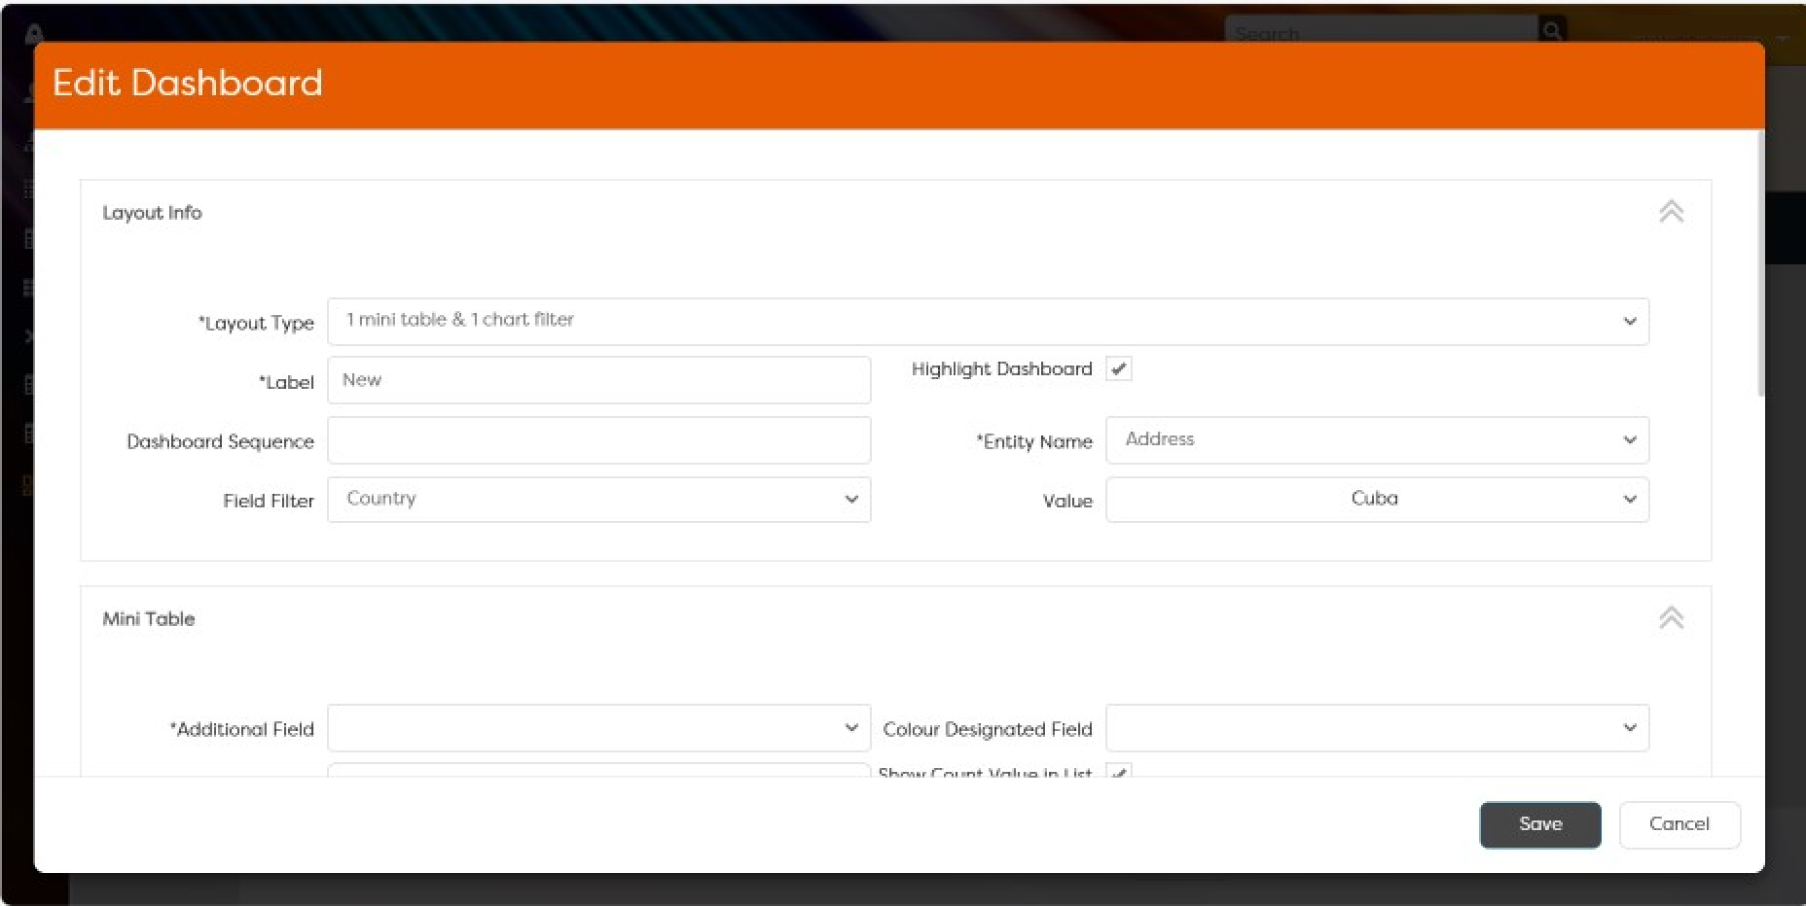Collapse the Mini Table section
1806x906 pixels.
tap(1671, 618)
